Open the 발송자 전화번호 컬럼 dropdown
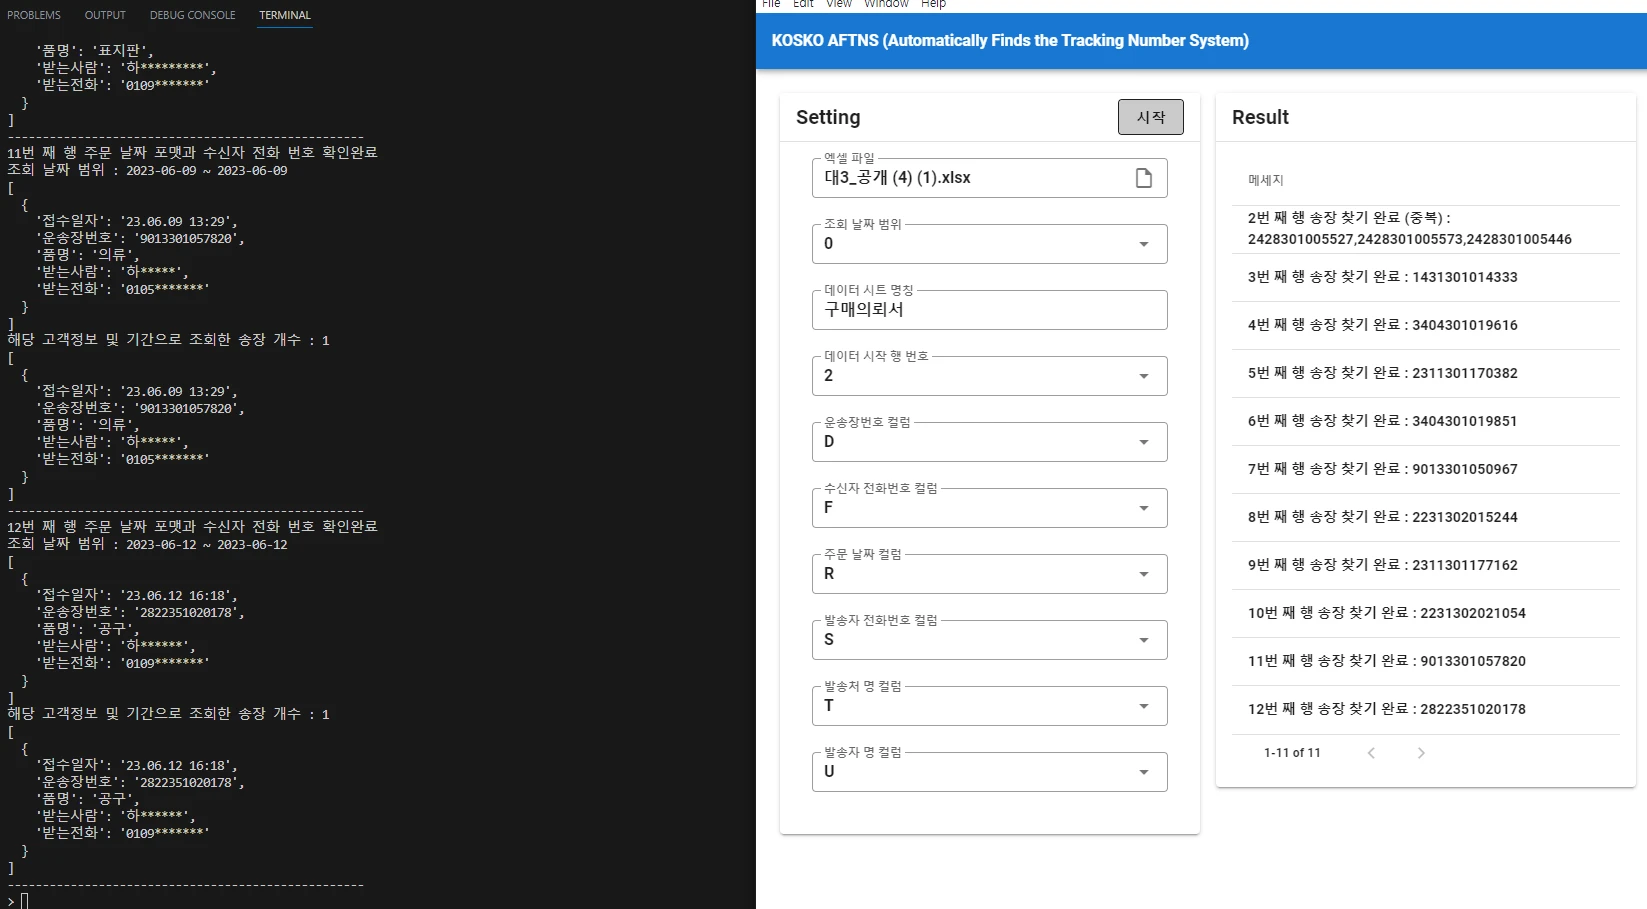The width and height of the screenshot is (1647, 909). (x=1144, y=639)
